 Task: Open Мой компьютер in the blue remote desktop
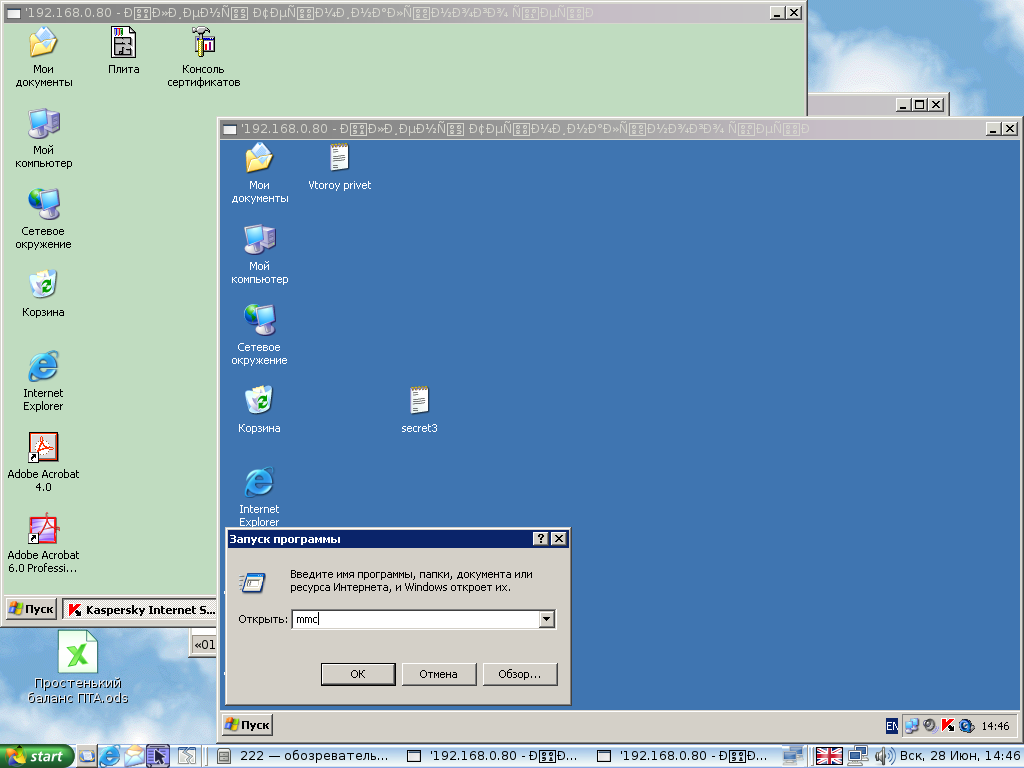tap(259, 240)
